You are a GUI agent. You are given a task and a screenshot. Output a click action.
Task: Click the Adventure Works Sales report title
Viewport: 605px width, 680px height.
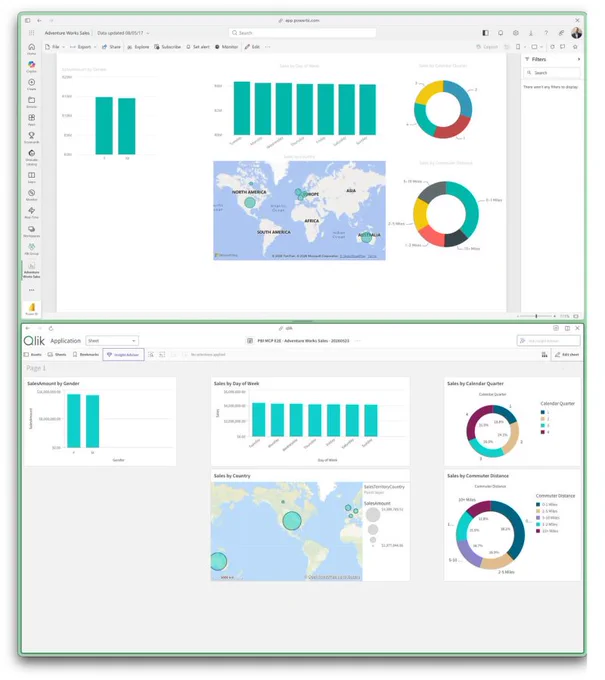pyautogui.click(x=67, y=33)
